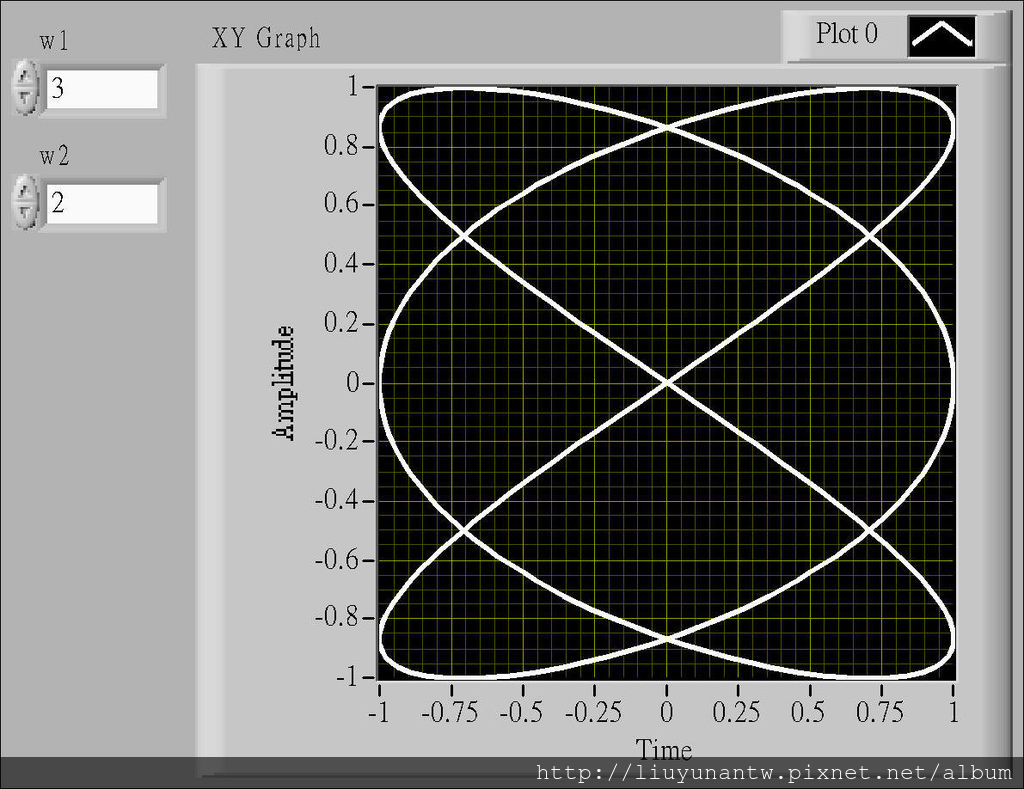Click the w2 control caption
The image size is (1024, 789).
click(54, 156)
